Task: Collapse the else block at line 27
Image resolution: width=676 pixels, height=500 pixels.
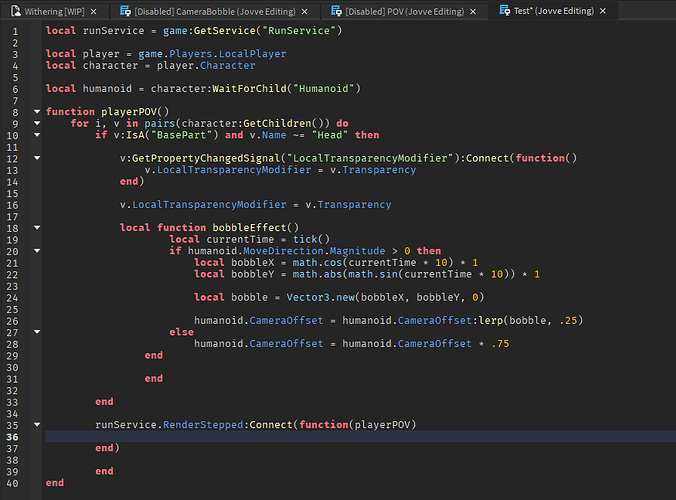Action: tap(37, 332)
